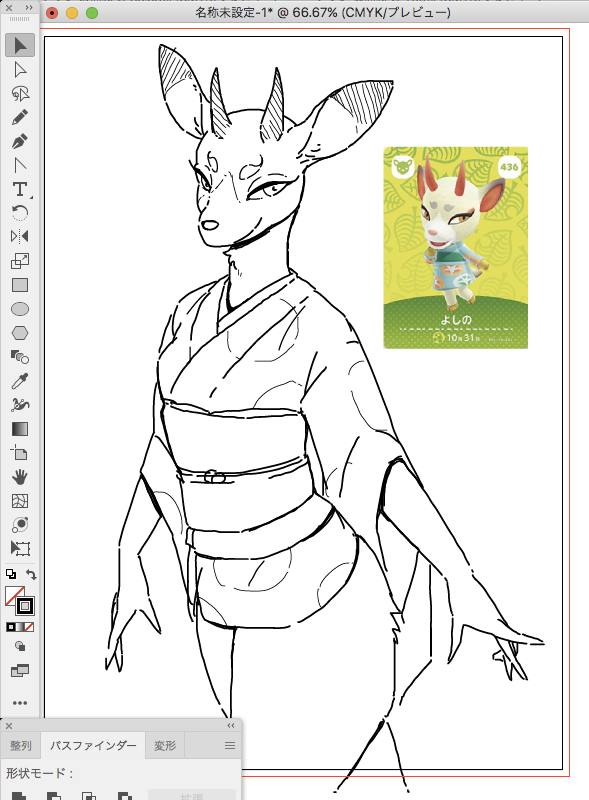
Task: Open the Change Screen Mode icon
Action: pos(20,670)
